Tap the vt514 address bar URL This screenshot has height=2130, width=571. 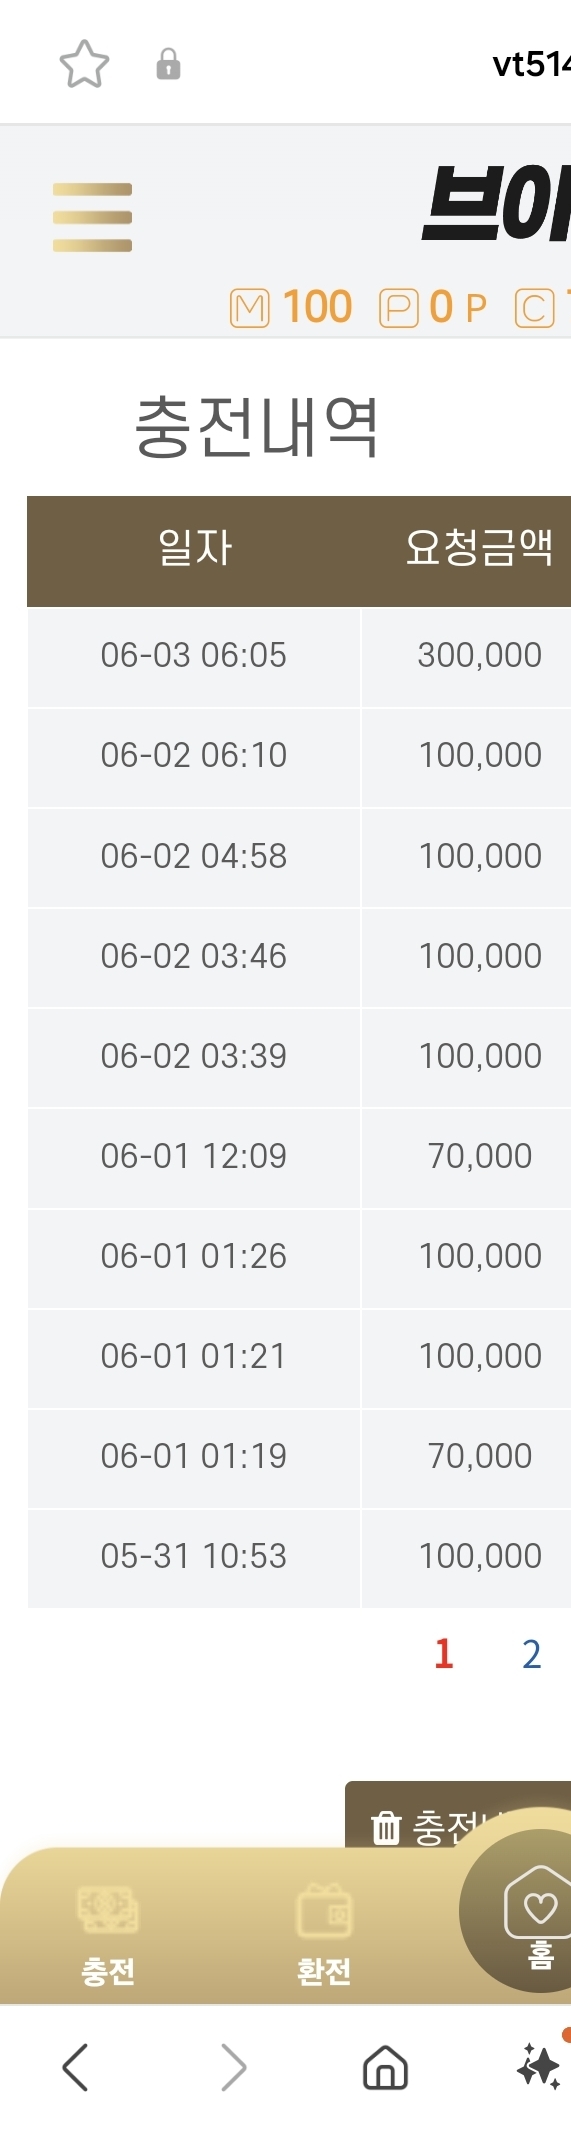[531, 64]
